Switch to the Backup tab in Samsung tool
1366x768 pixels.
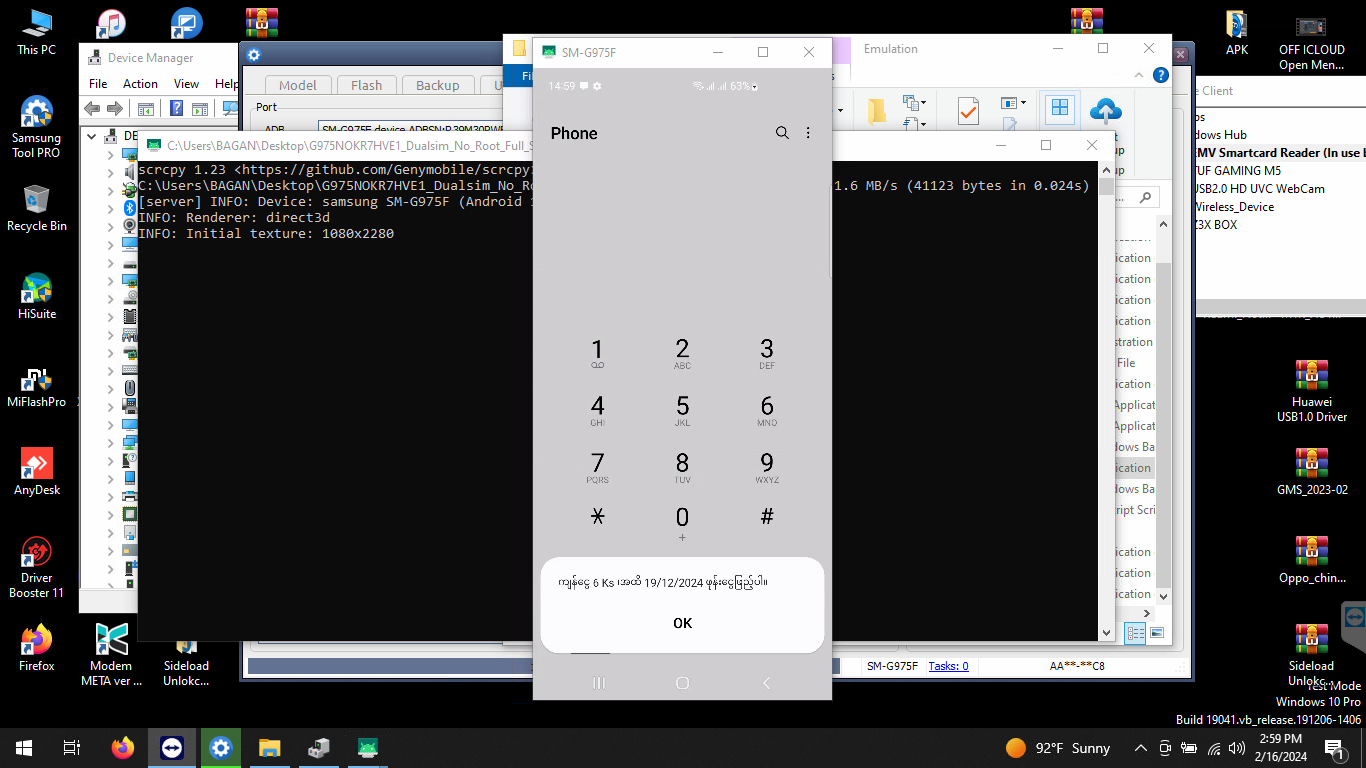point(438,85)
